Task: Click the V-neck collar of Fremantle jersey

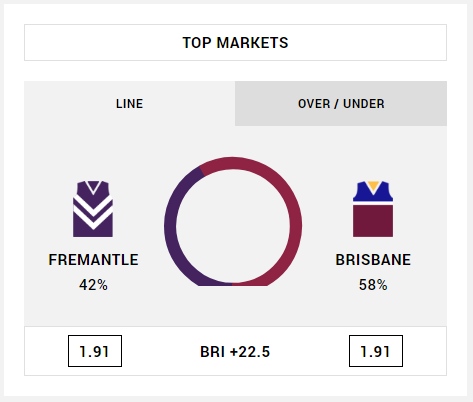Action: (x=93, y=187)
